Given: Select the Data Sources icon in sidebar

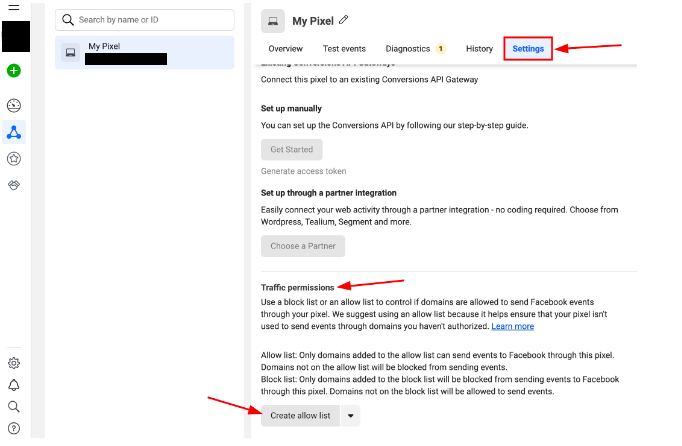Looking at the screenshot, I should [x=14, y=132].
